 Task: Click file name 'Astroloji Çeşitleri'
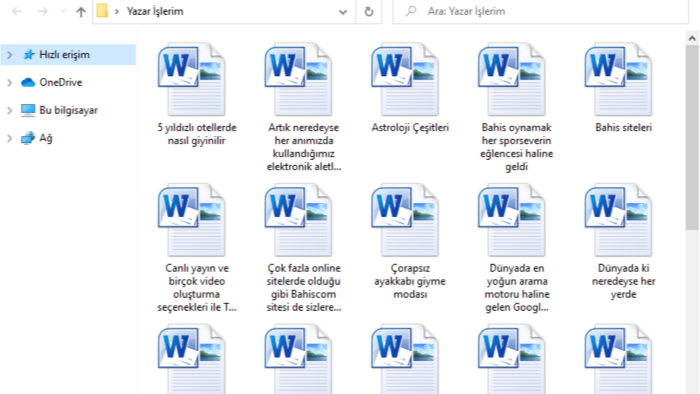click(x=410, y=128)
